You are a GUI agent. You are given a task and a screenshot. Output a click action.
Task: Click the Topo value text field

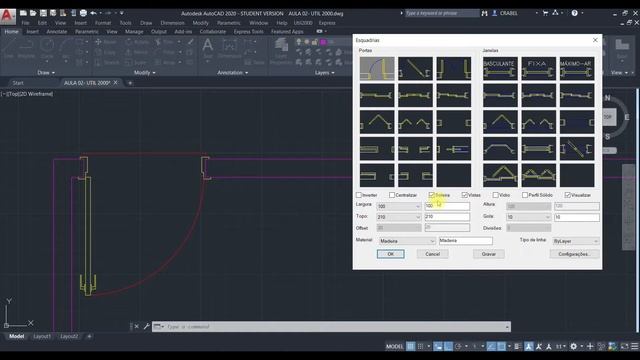pyautogui.click(x=447, y=217)
